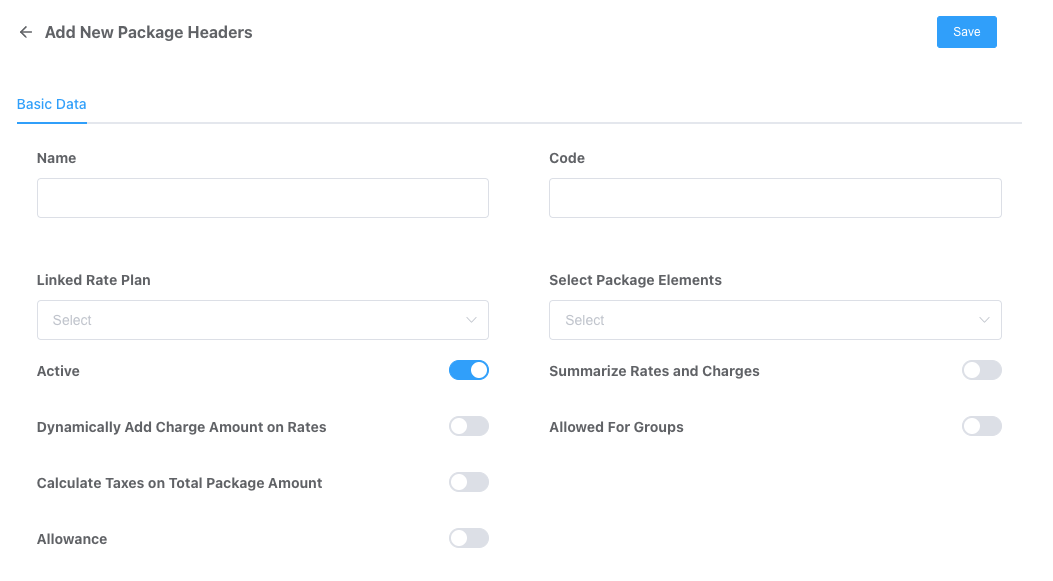Switch on the Allowance toggle
The width and height of the screenshot is (1053, 581).
pos(468,539)
